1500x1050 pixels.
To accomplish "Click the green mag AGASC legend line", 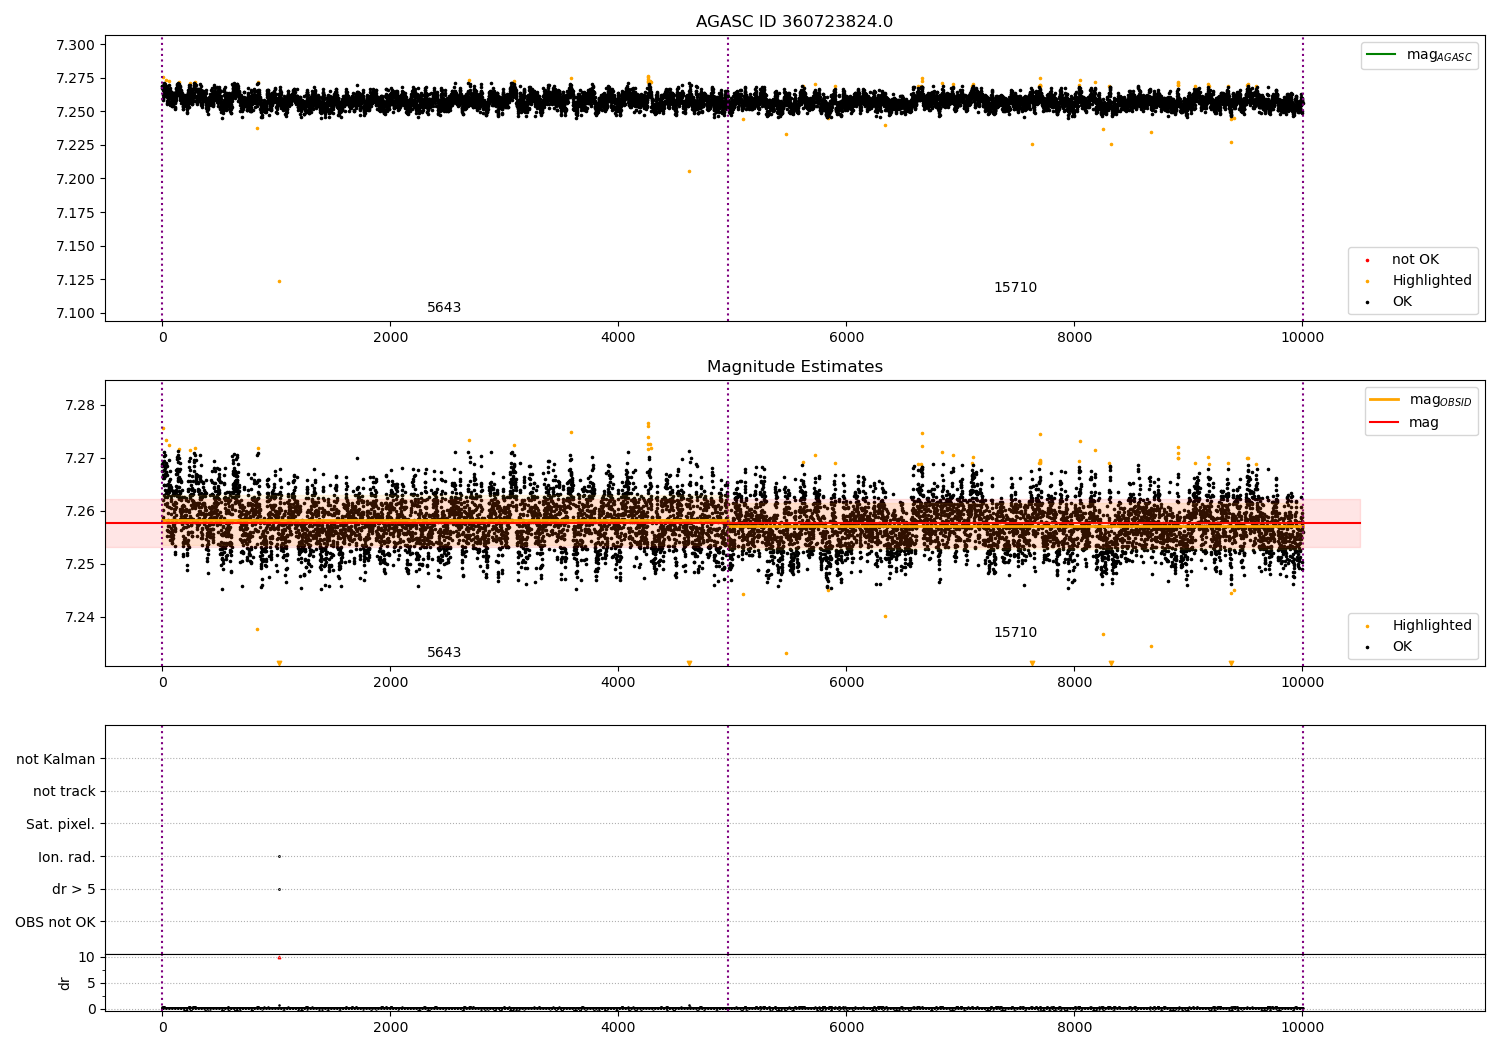I will 1381,54.
